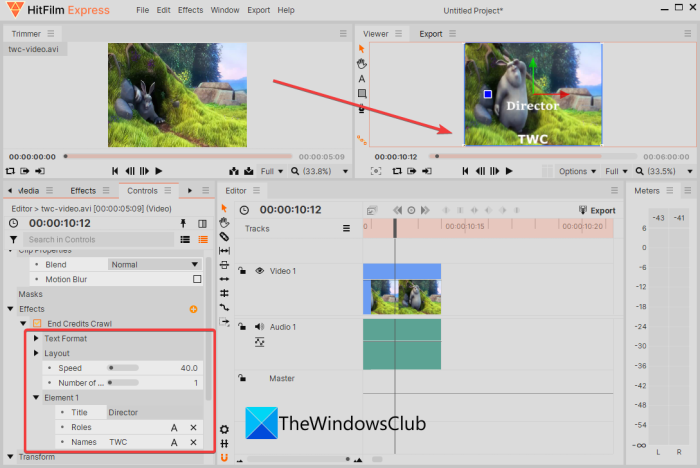Lock the Master track

[242, 378]
